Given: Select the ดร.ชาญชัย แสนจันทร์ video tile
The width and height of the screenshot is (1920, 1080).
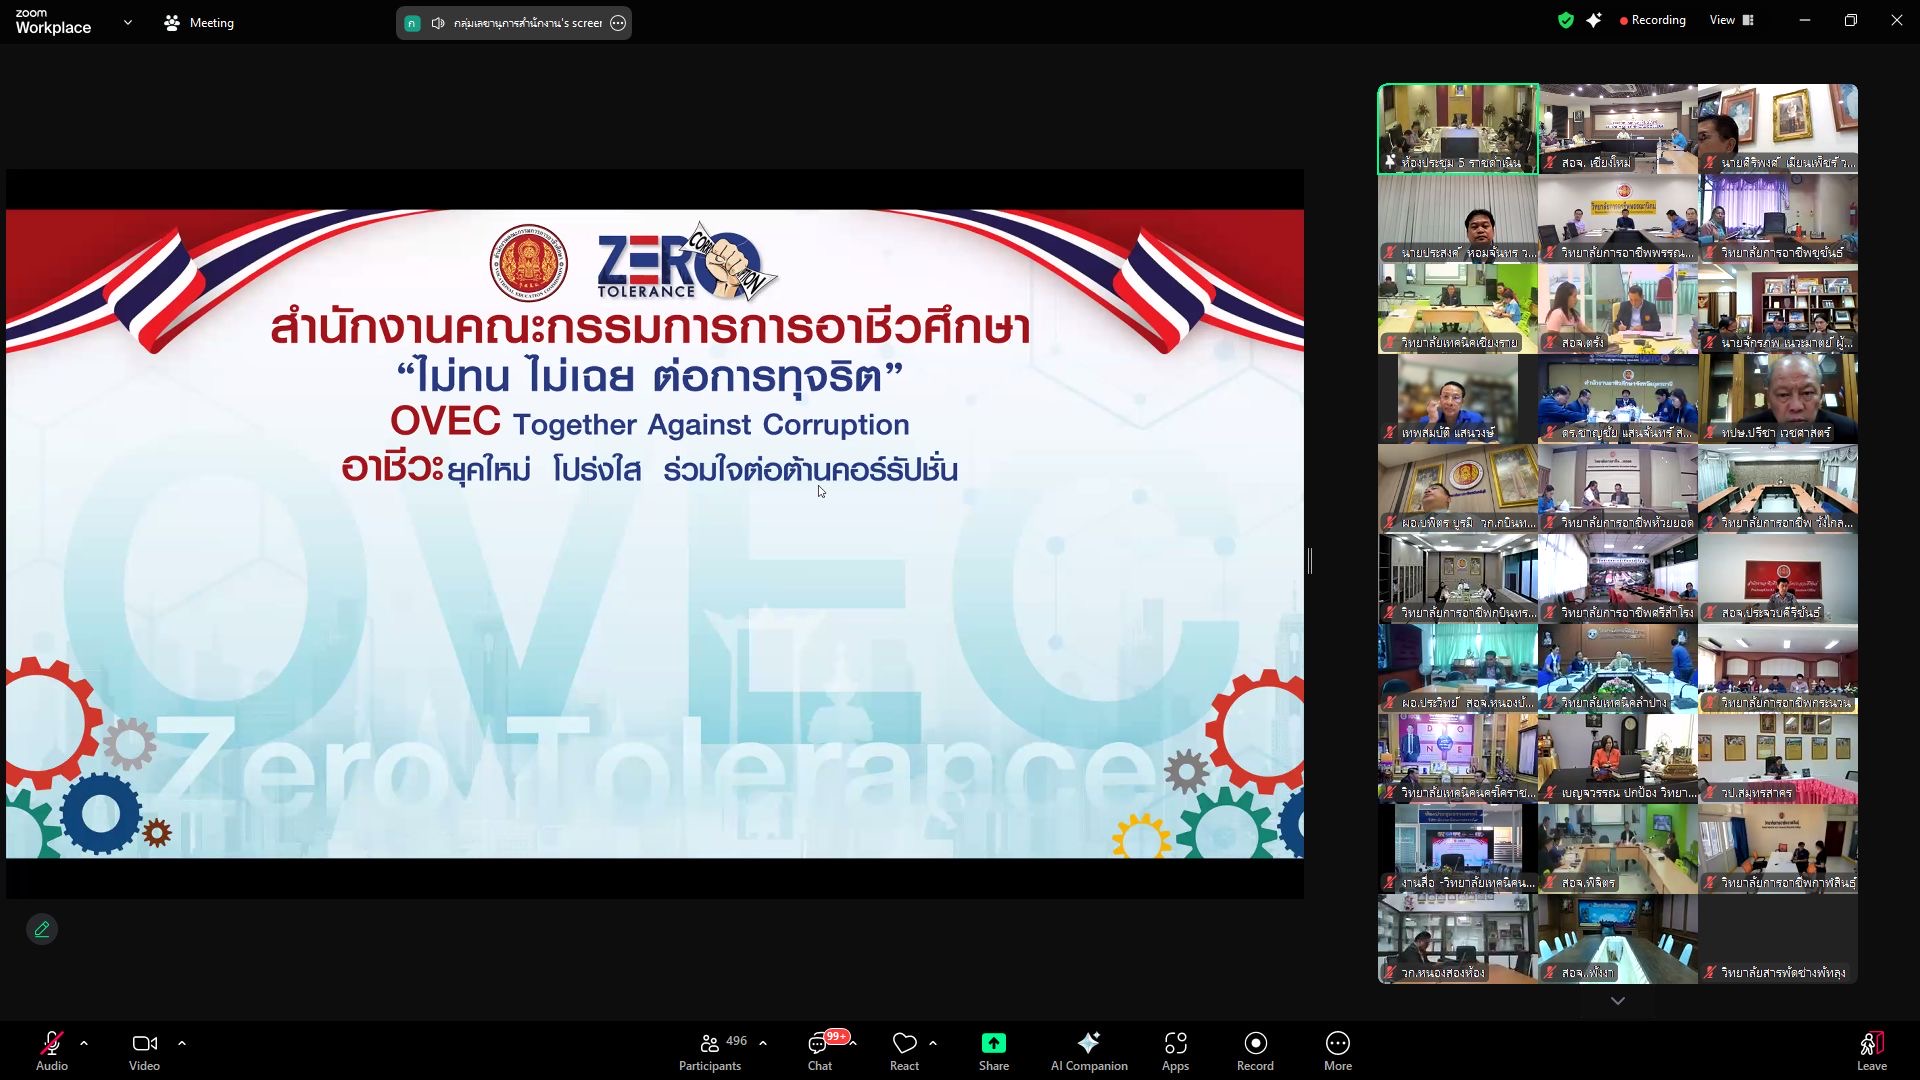Looking at the screenshot, I should click(1618, 399).
